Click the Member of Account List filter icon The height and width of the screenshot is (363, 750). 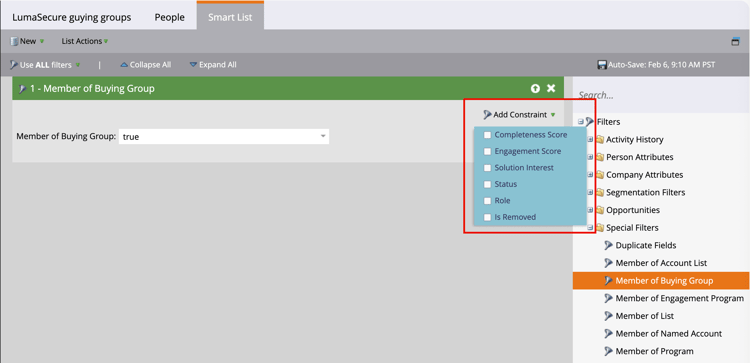coord(608,263)
